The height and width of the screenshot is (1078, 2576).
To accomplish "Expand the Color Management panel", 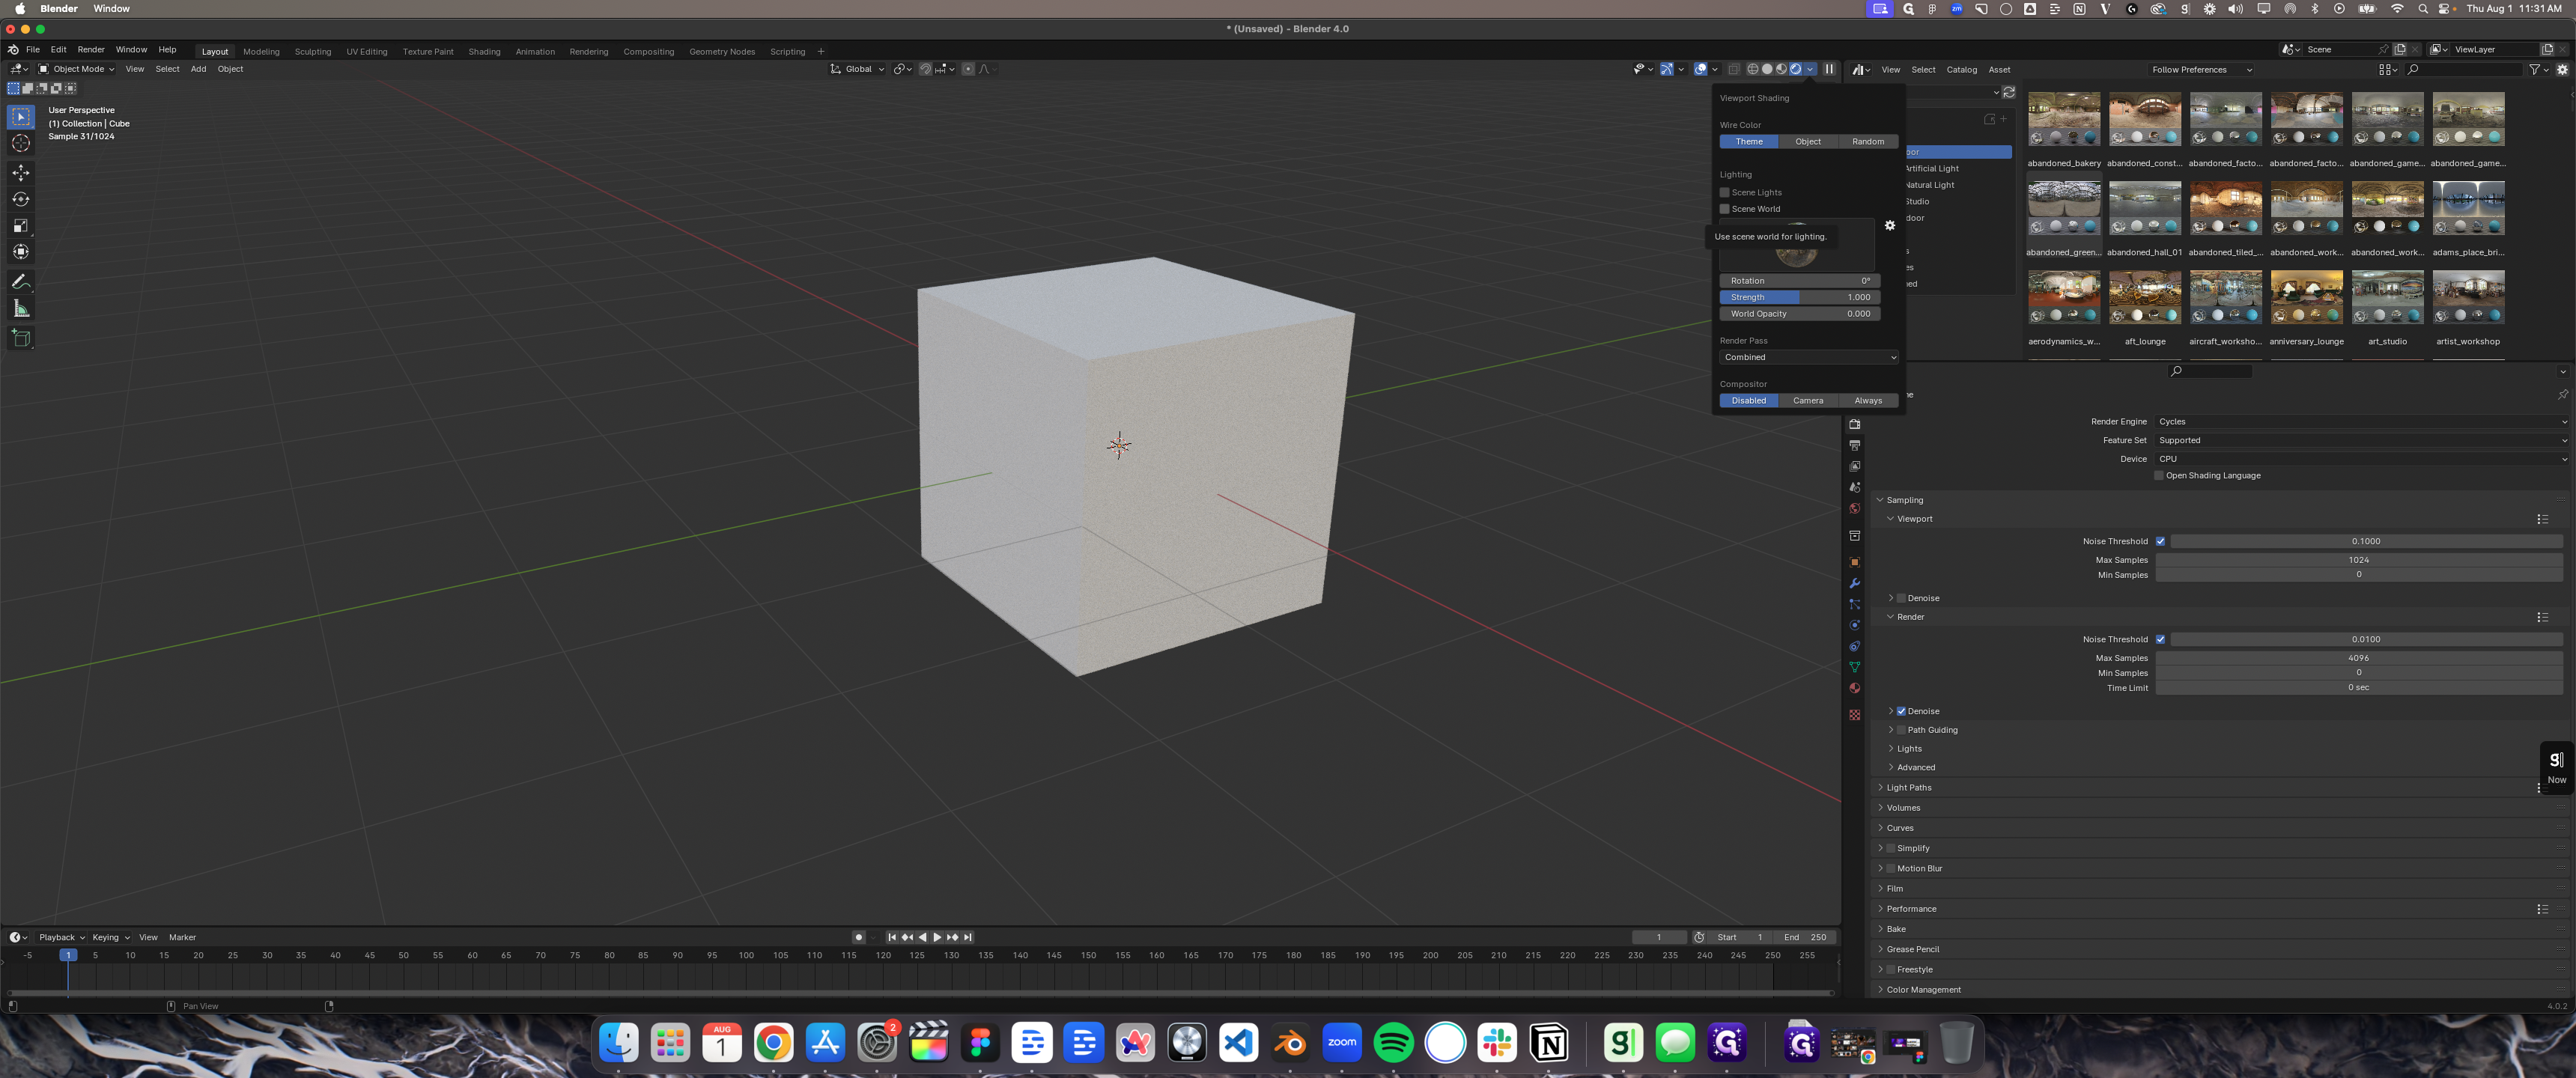I will click(x=1923, y=990).
